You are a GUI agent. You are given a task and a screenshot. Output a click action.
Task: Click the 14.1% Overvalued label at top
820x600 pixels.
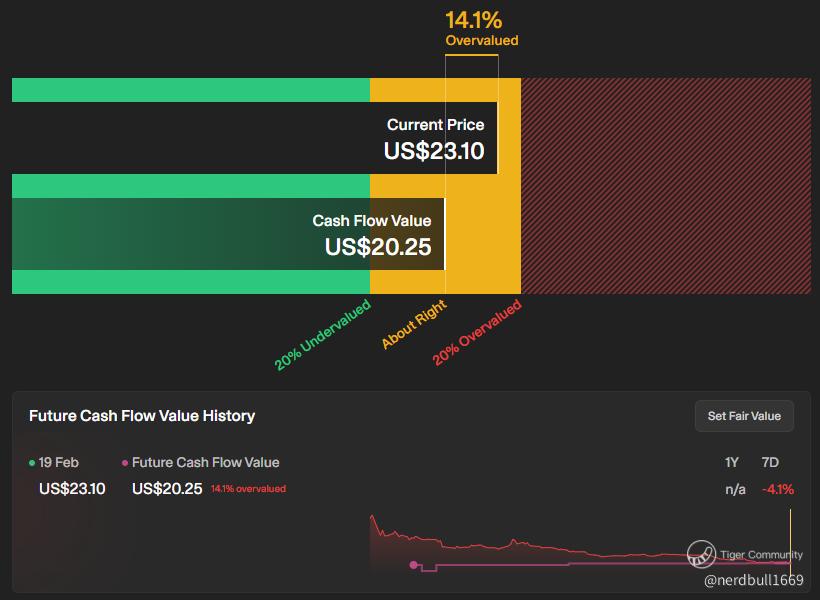tap(482, 28)
